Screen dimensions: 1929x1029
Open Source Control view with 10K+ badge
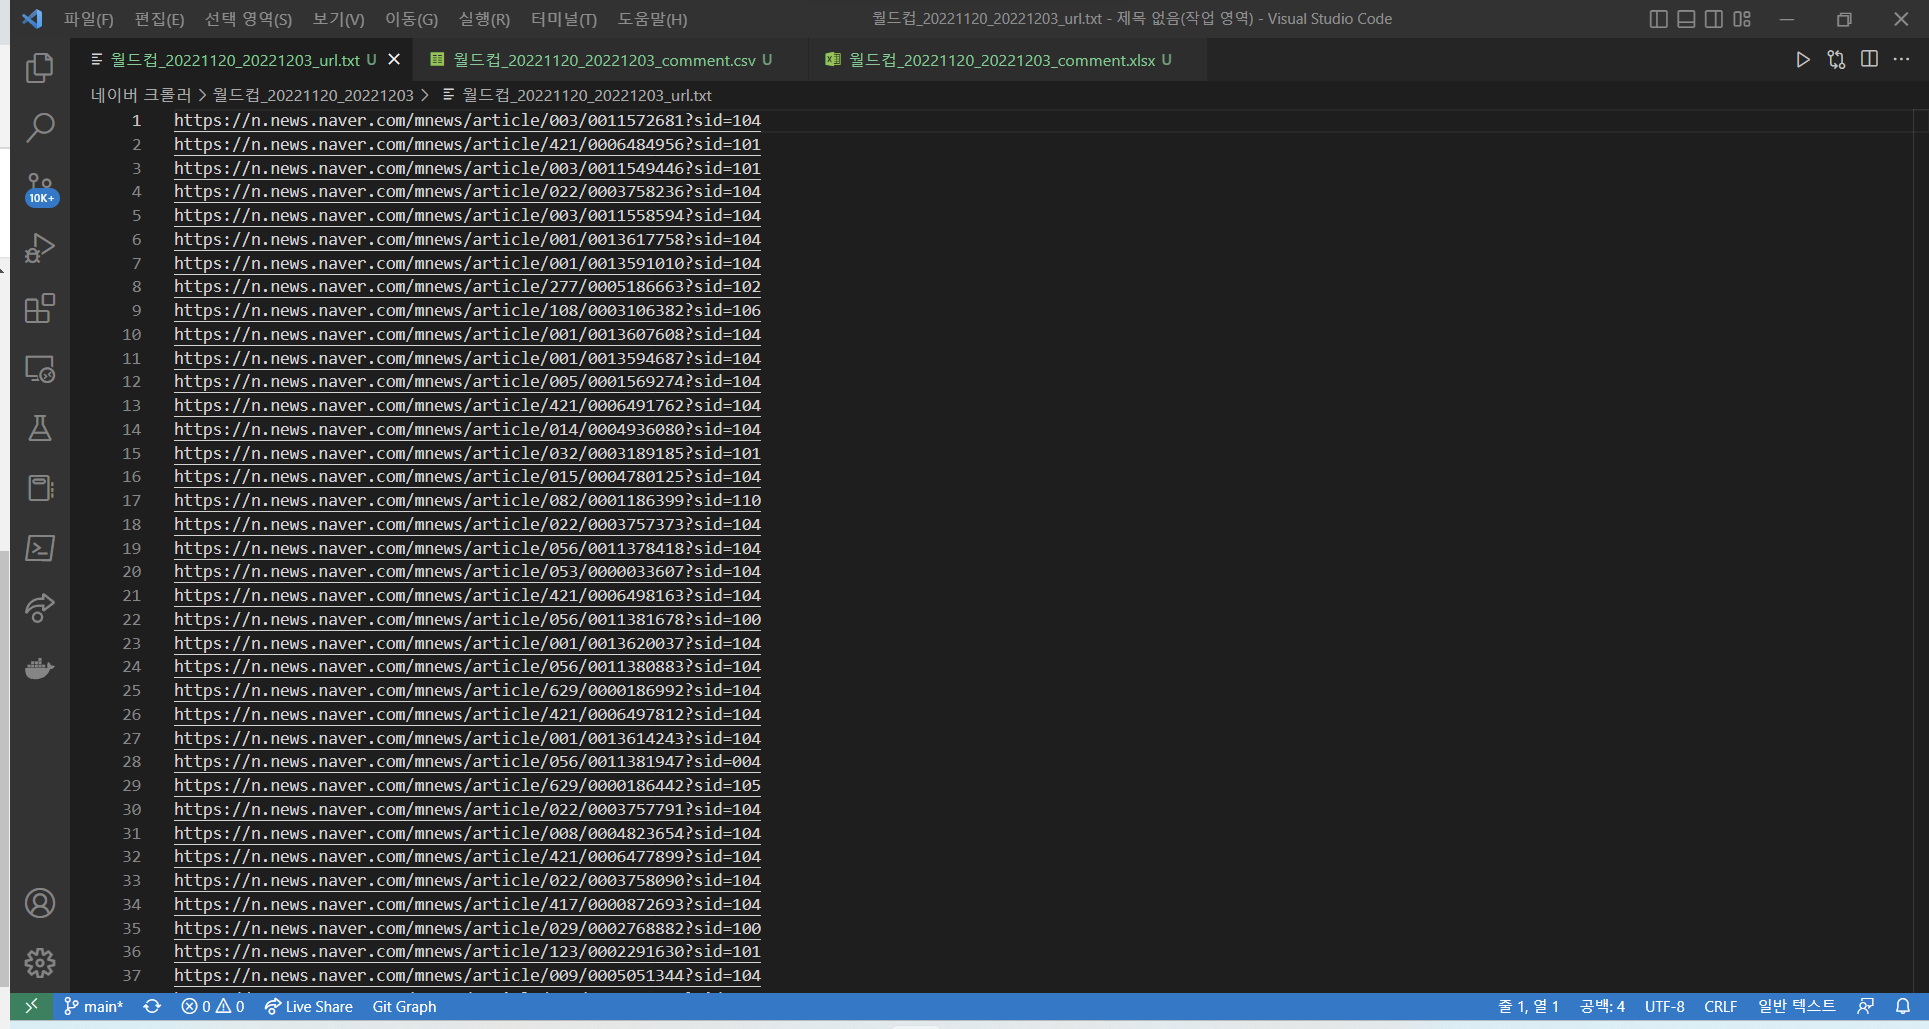click(x=40, y=188)
